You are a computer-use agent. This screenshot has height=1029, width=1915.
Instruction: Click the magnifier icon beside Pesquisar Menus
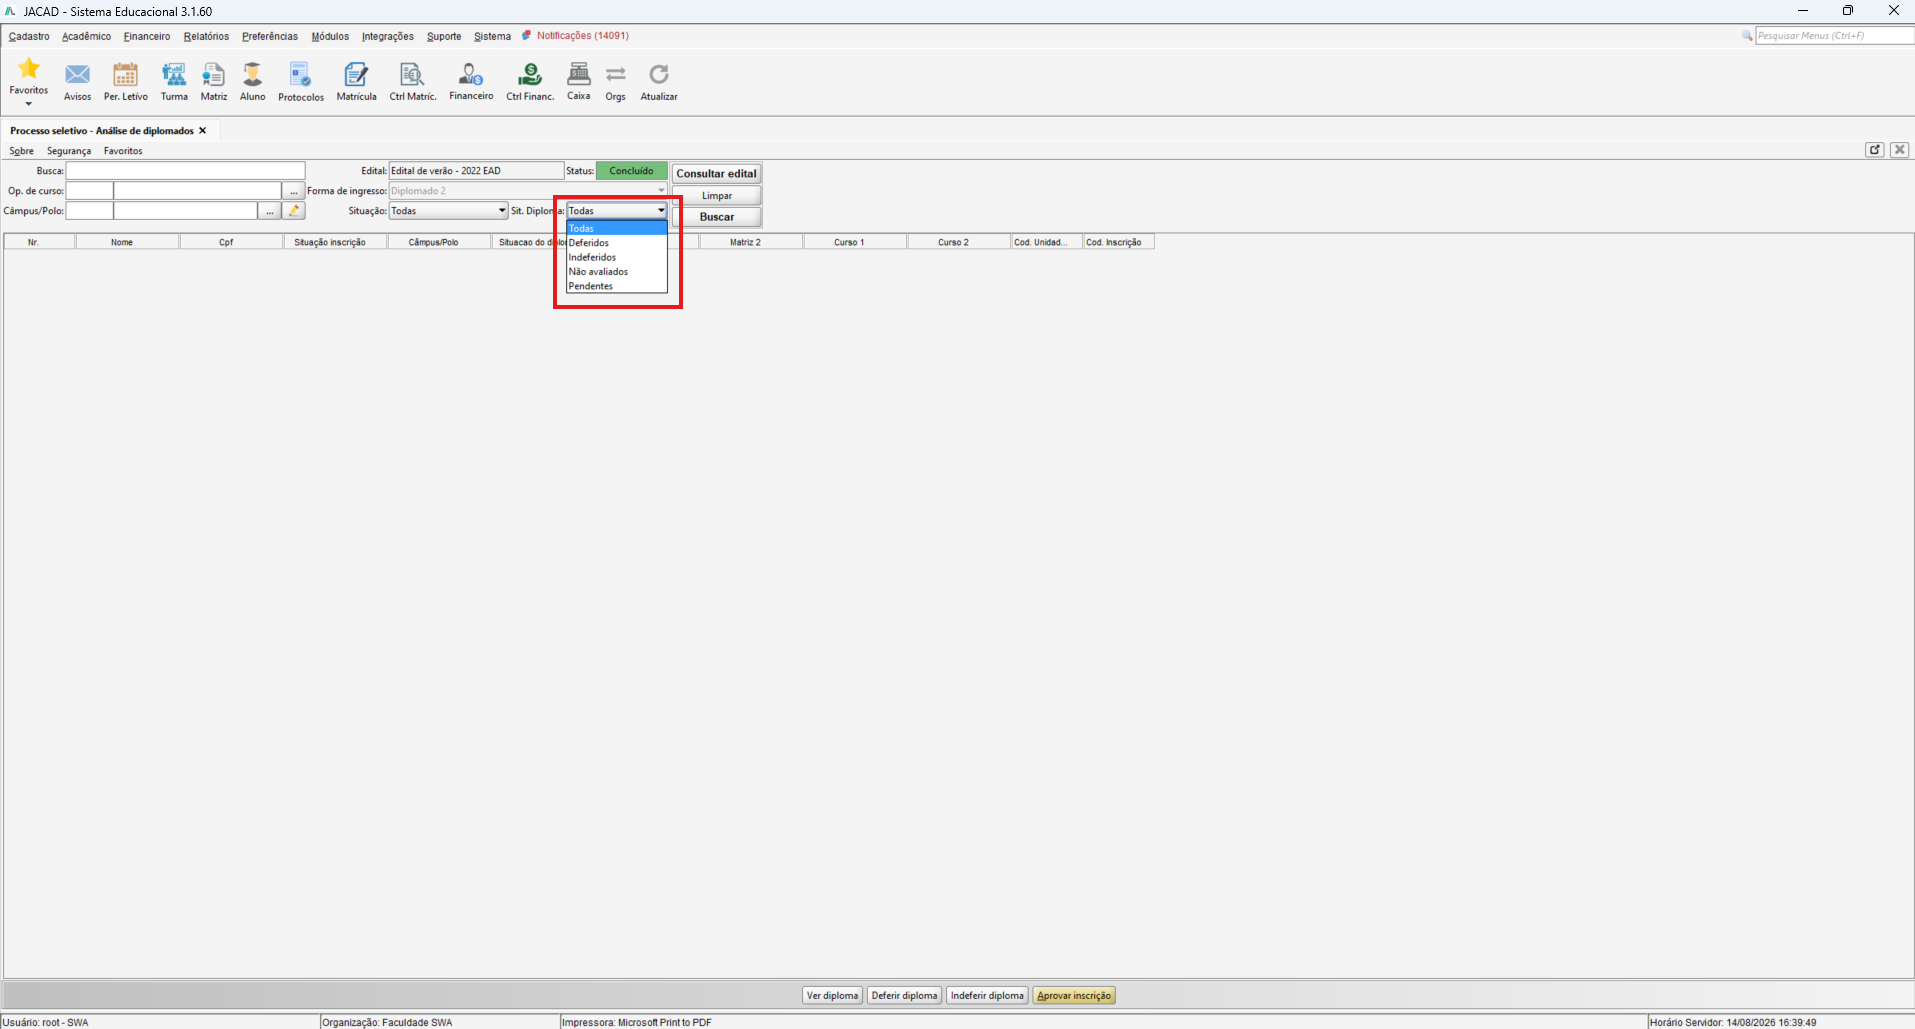coord(1747,36)
